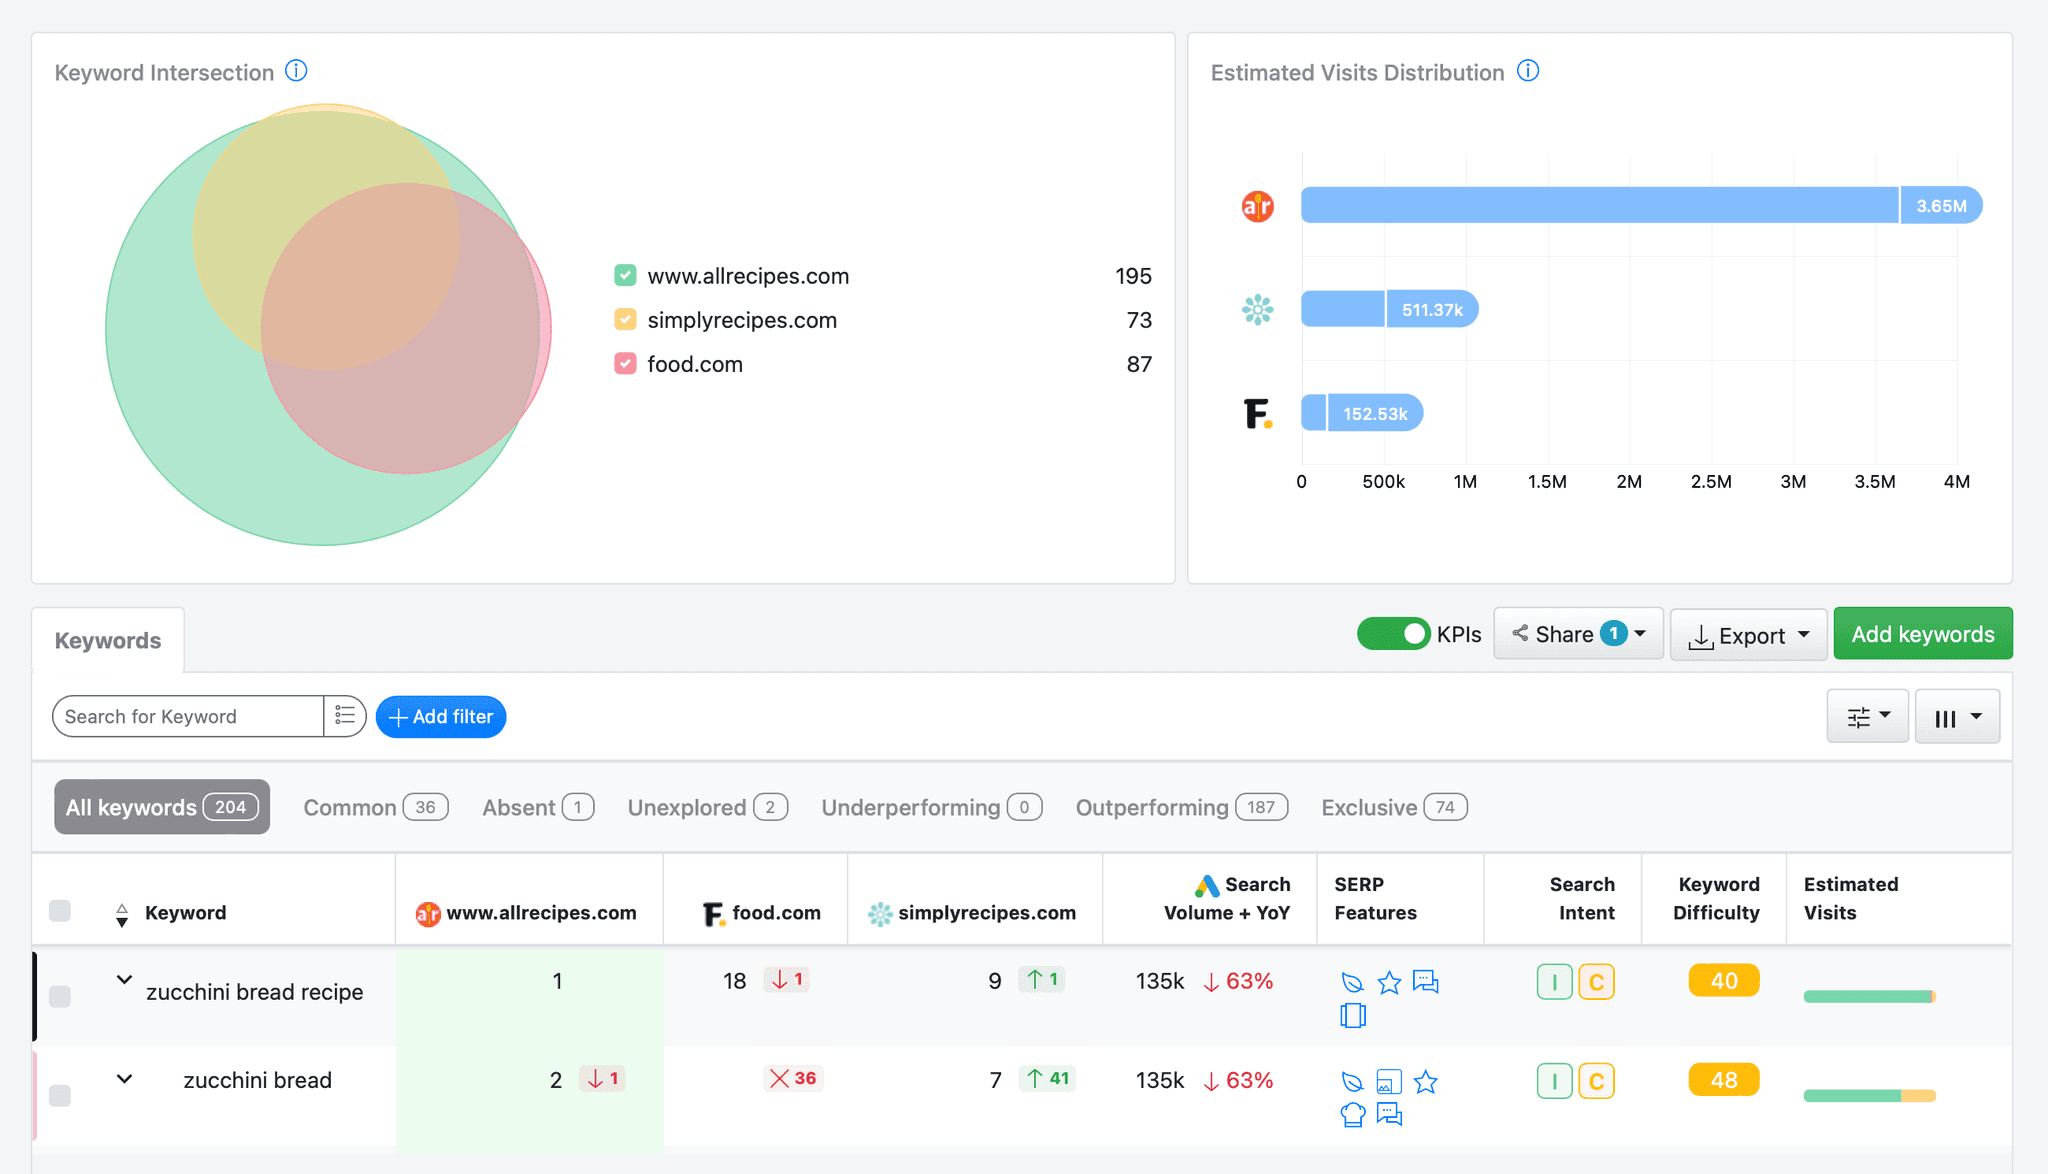
Task: Click Informational intent badge in zucchini bread row
Action: [1554, 1081]
